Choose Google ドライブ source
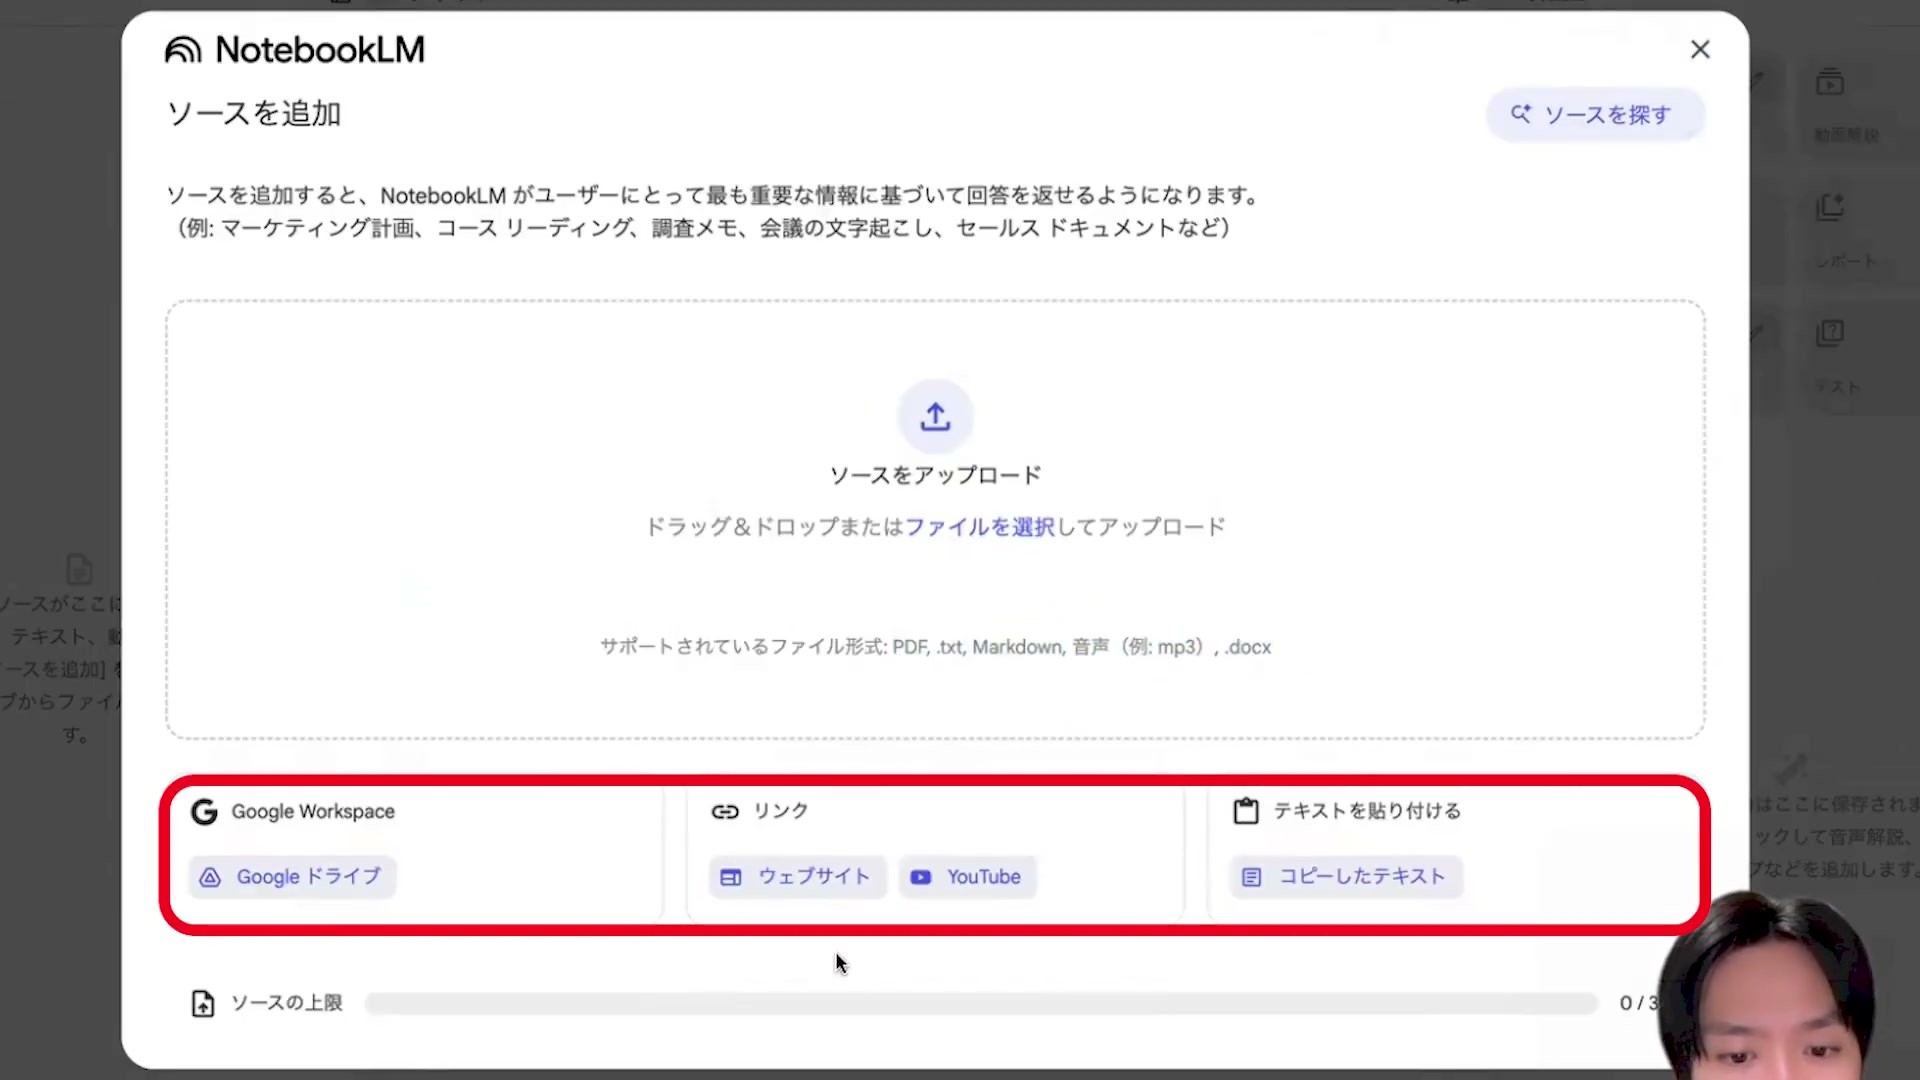 pos(293,877)
